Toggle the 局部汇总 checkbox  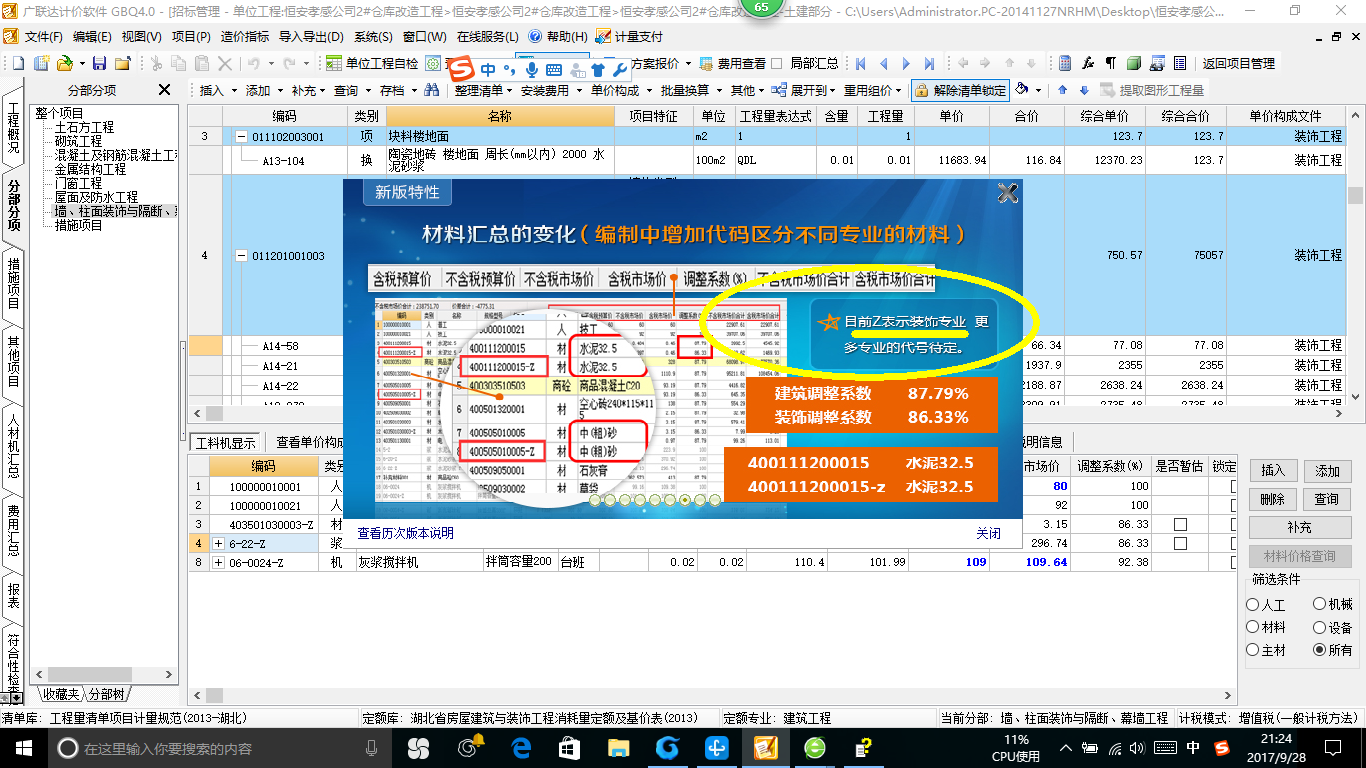(x=777, y=63)
